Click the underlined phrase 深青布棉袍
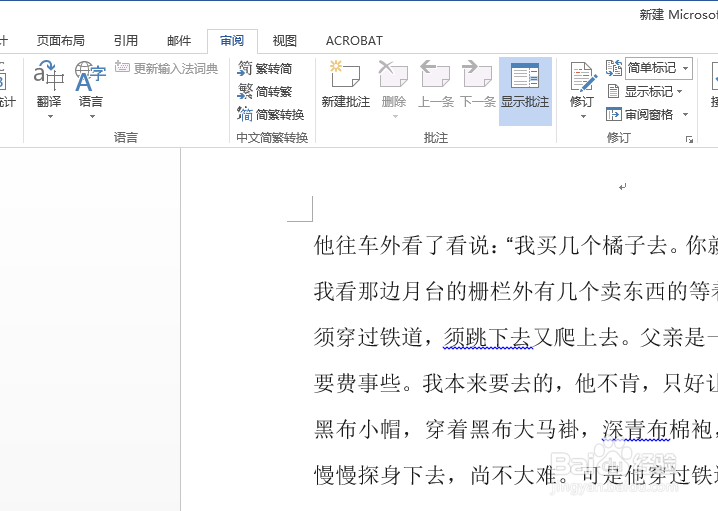 pos(656,429)
